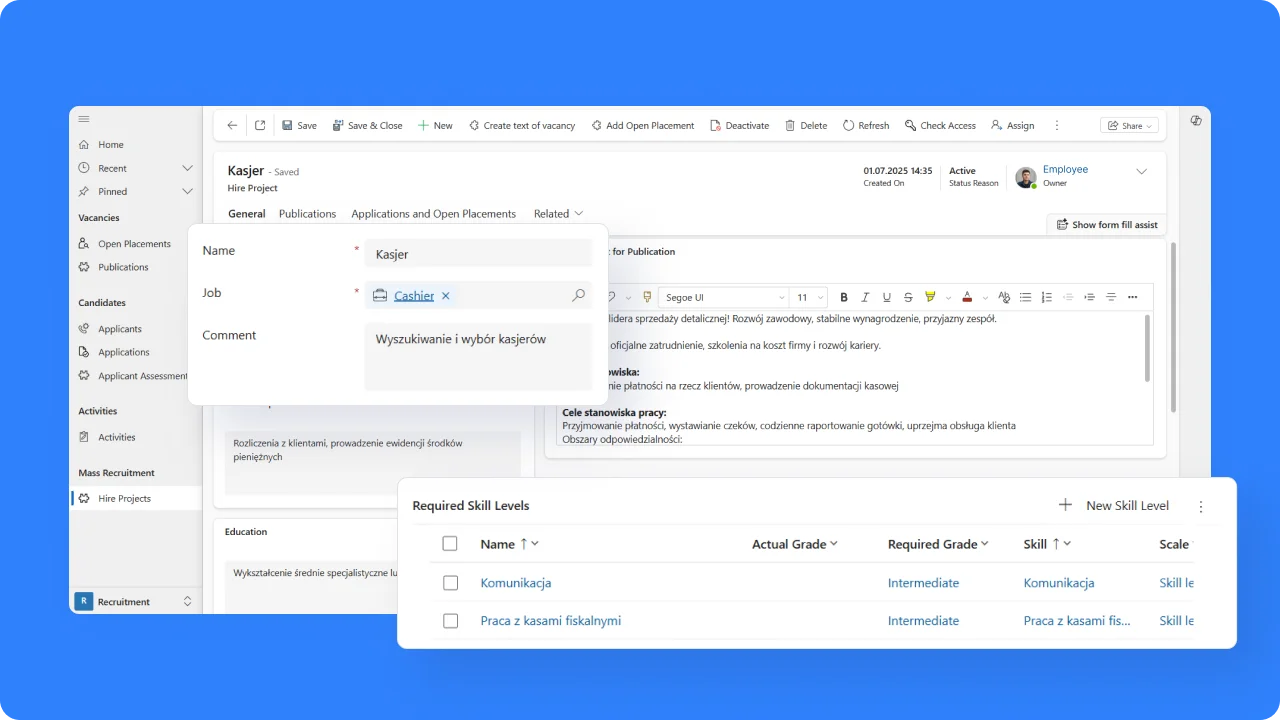Open the Segoe UI font dropdown
Image resolution: width=1280 pixels, height=720 pixels.
724,297
